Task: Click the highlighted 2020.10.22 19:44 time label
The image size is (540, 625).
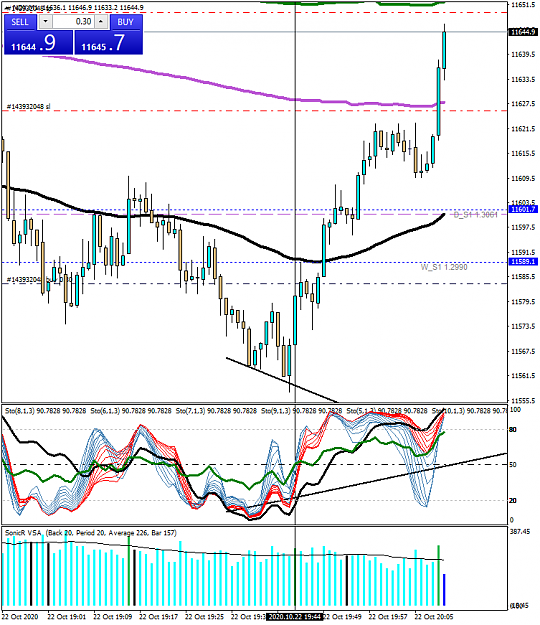Action: 294,617
